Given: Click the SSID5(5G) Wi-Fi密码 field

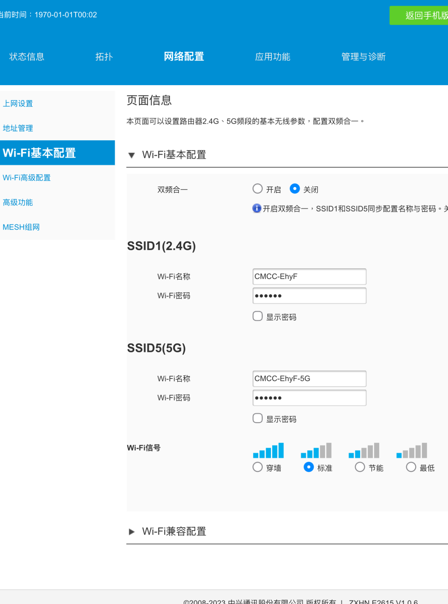Looking at the screenshot, I should coord(309,398).
